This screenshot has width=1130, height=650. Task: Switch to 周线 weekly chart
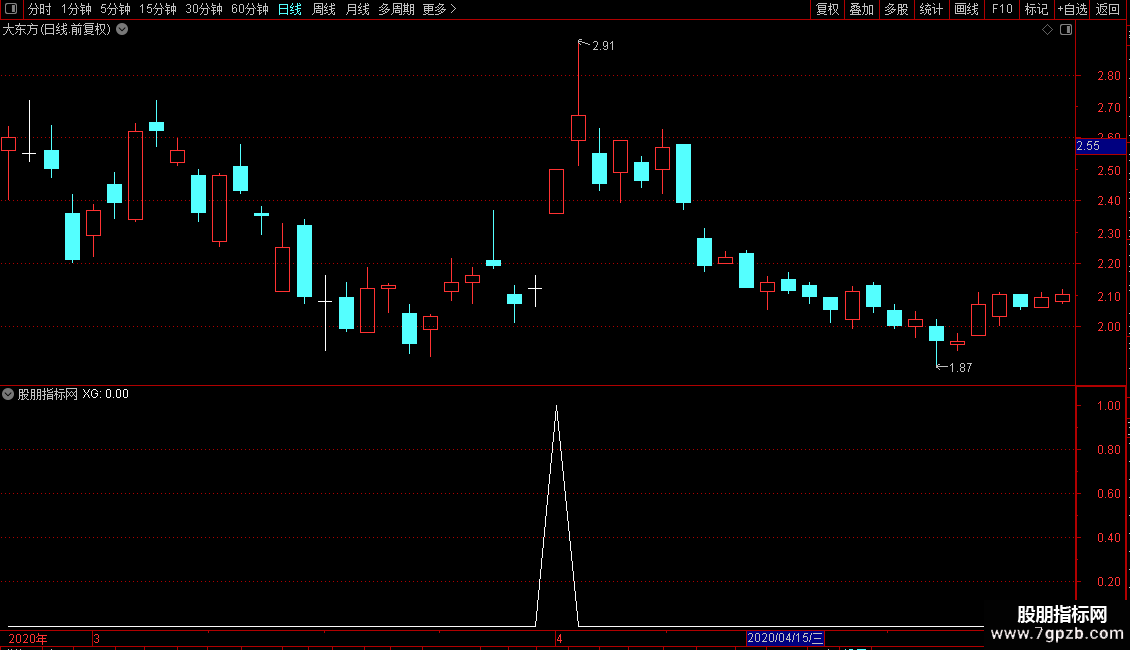coord(324,9)
